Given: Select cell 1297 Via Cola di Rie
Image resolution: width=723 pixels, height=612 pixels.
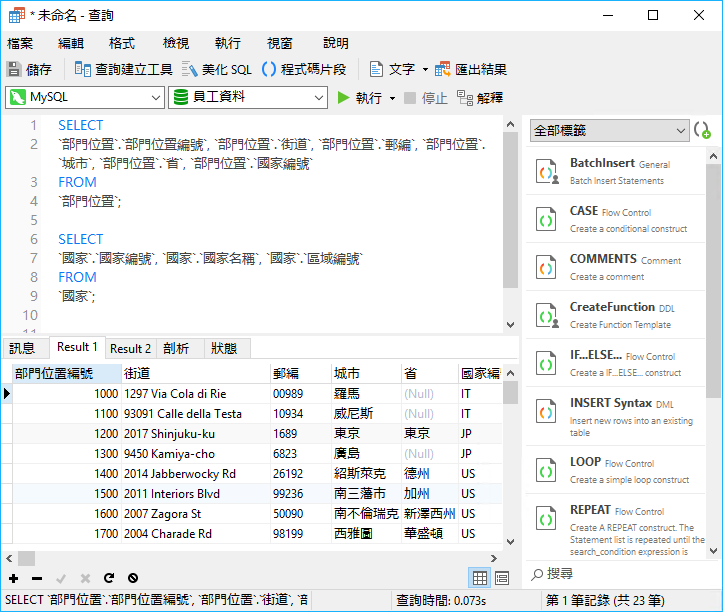Looking at the screenshot, I should click(x=196, y=394).
